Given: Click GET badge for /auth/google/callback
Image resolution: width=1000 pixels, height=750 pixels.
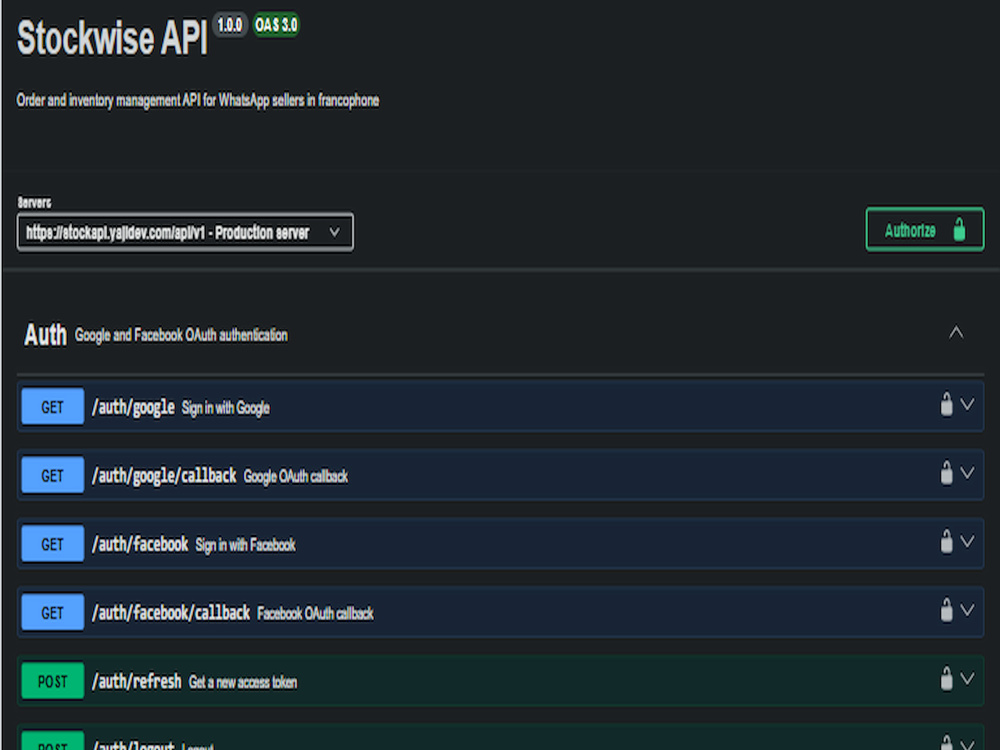Looking at the screenshot, I should click(x=52, y=475).
